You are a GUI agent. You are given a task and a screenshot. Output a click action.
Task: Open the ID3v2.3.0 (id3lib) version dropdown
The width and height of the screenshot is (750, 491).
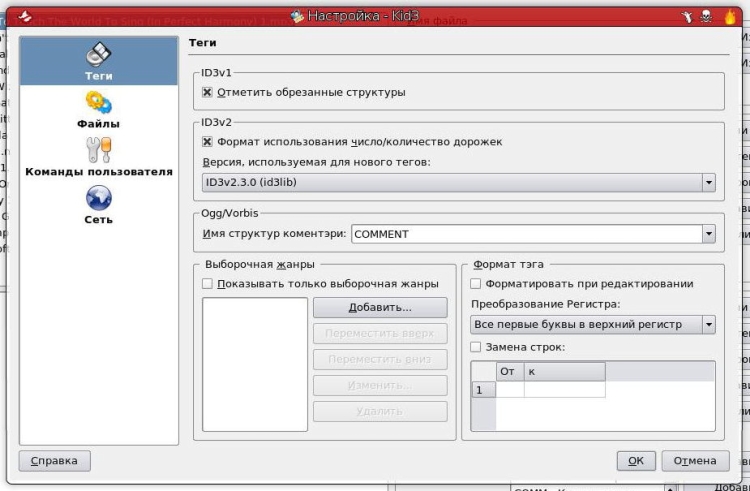pyautogui.click(x=459, y=182)
